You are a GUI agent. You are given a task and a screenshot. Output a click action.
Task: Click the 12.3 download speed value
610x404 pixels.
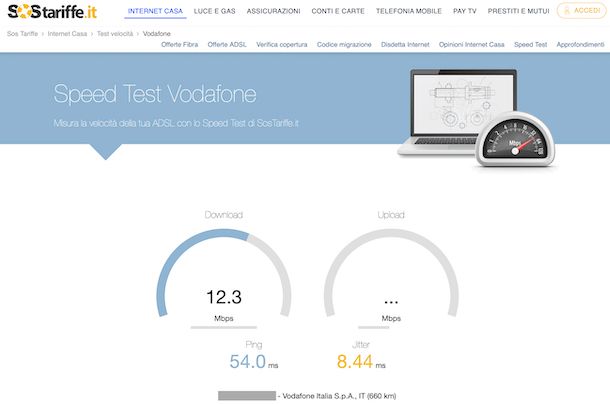click(224, 297)
